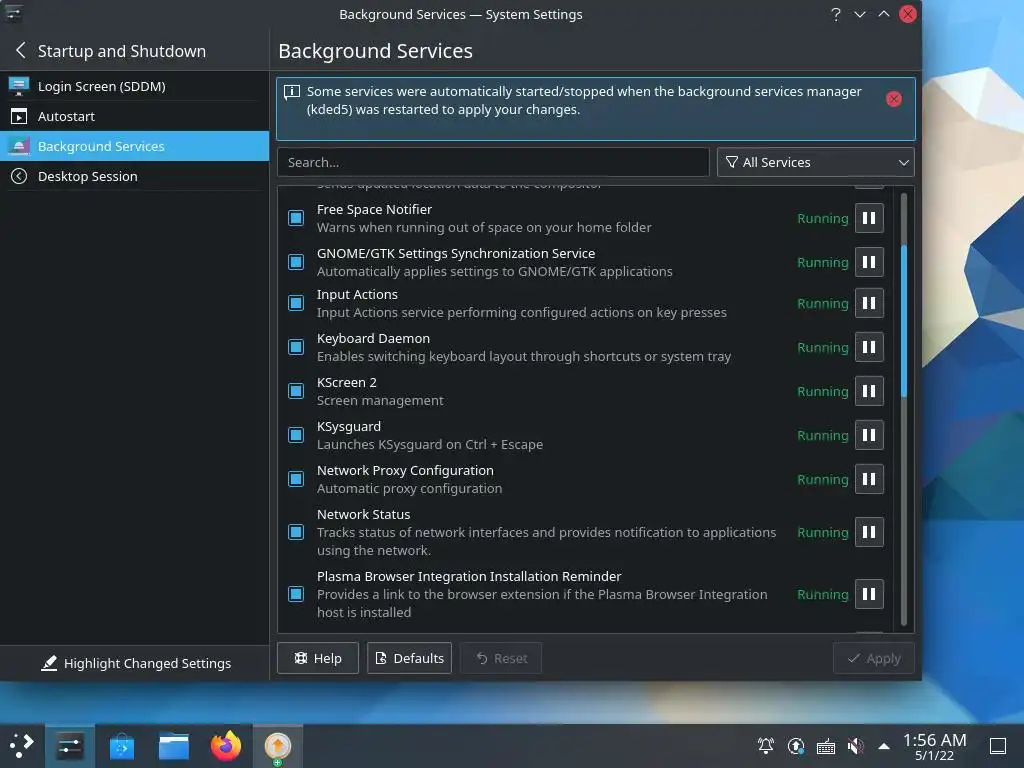Stop the KScreen 2 service
The height and width of the screenshot is (768, 1024).
click(x=869, y=391)
